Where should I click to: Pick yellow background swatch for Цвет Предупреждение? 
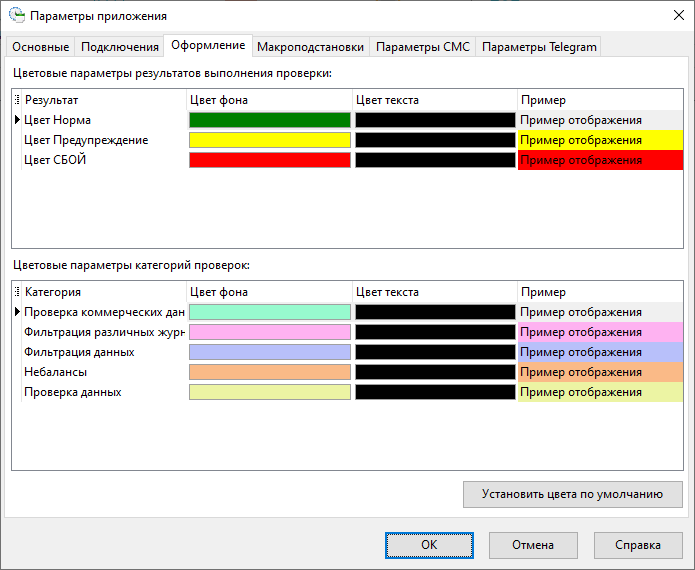269,140
